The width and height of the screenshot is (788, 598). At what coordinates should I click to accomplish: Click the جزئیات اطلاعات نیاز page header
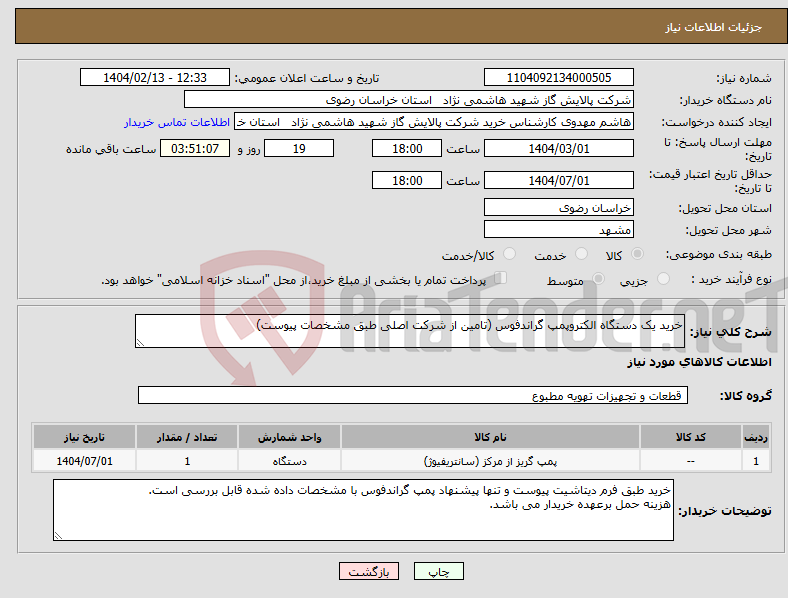pyautogui.click(x=714, y=27)
